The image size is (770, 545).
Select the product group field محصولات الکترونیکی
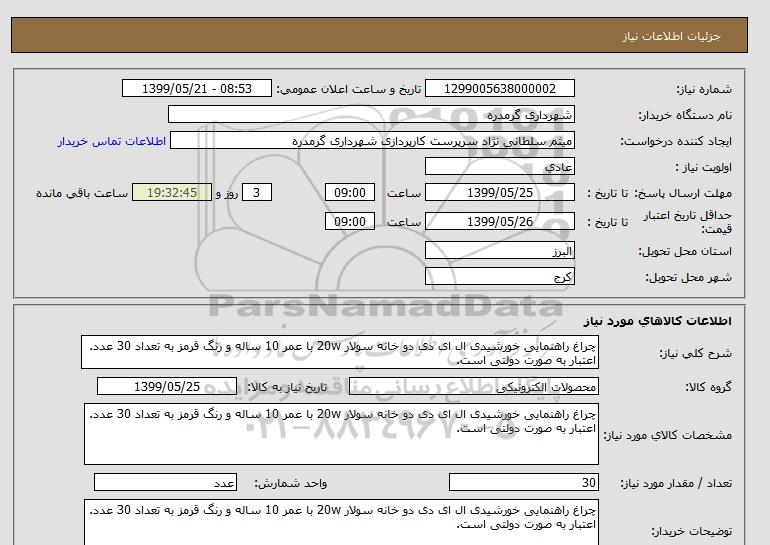473,386
